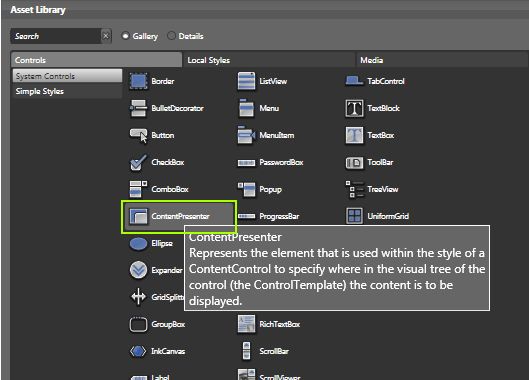Click the BulletDecorator label text
Viewport: 529px width, 380px height.
[177, 108]
